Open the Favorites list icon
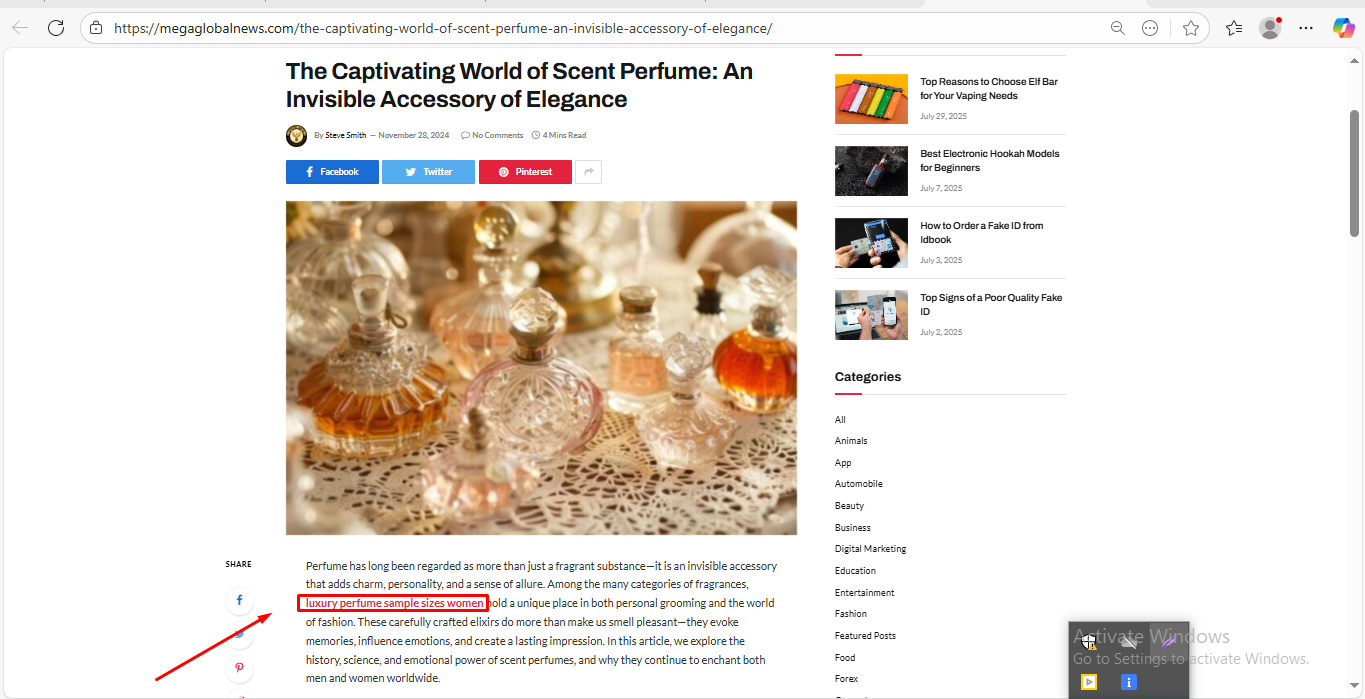 1234,28
